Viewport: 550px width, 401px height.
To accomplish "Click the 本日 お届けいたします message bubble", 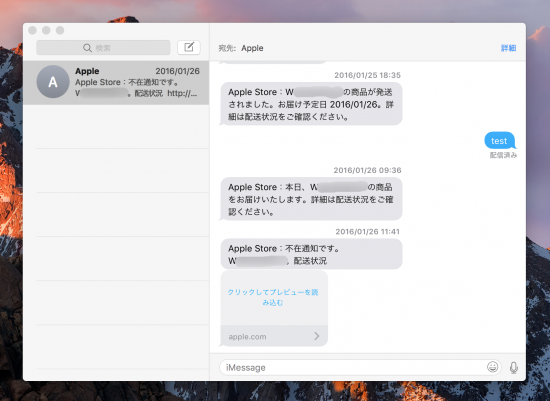I will point(311,199).
